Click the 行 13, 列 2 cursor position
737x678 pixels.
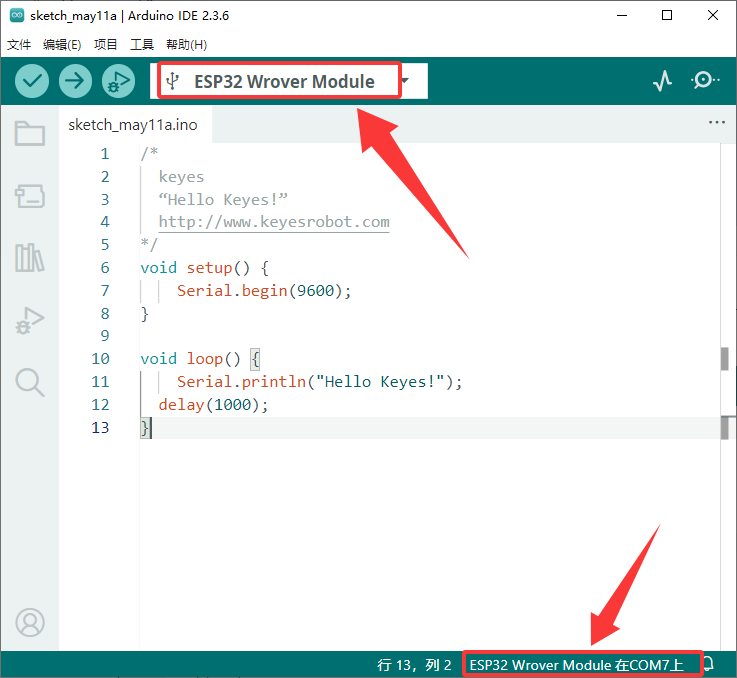click(414, 665)
